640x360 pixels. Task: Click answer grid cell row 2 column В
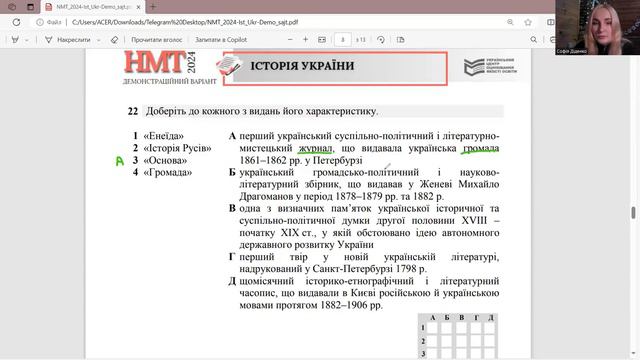coord(461,341)
